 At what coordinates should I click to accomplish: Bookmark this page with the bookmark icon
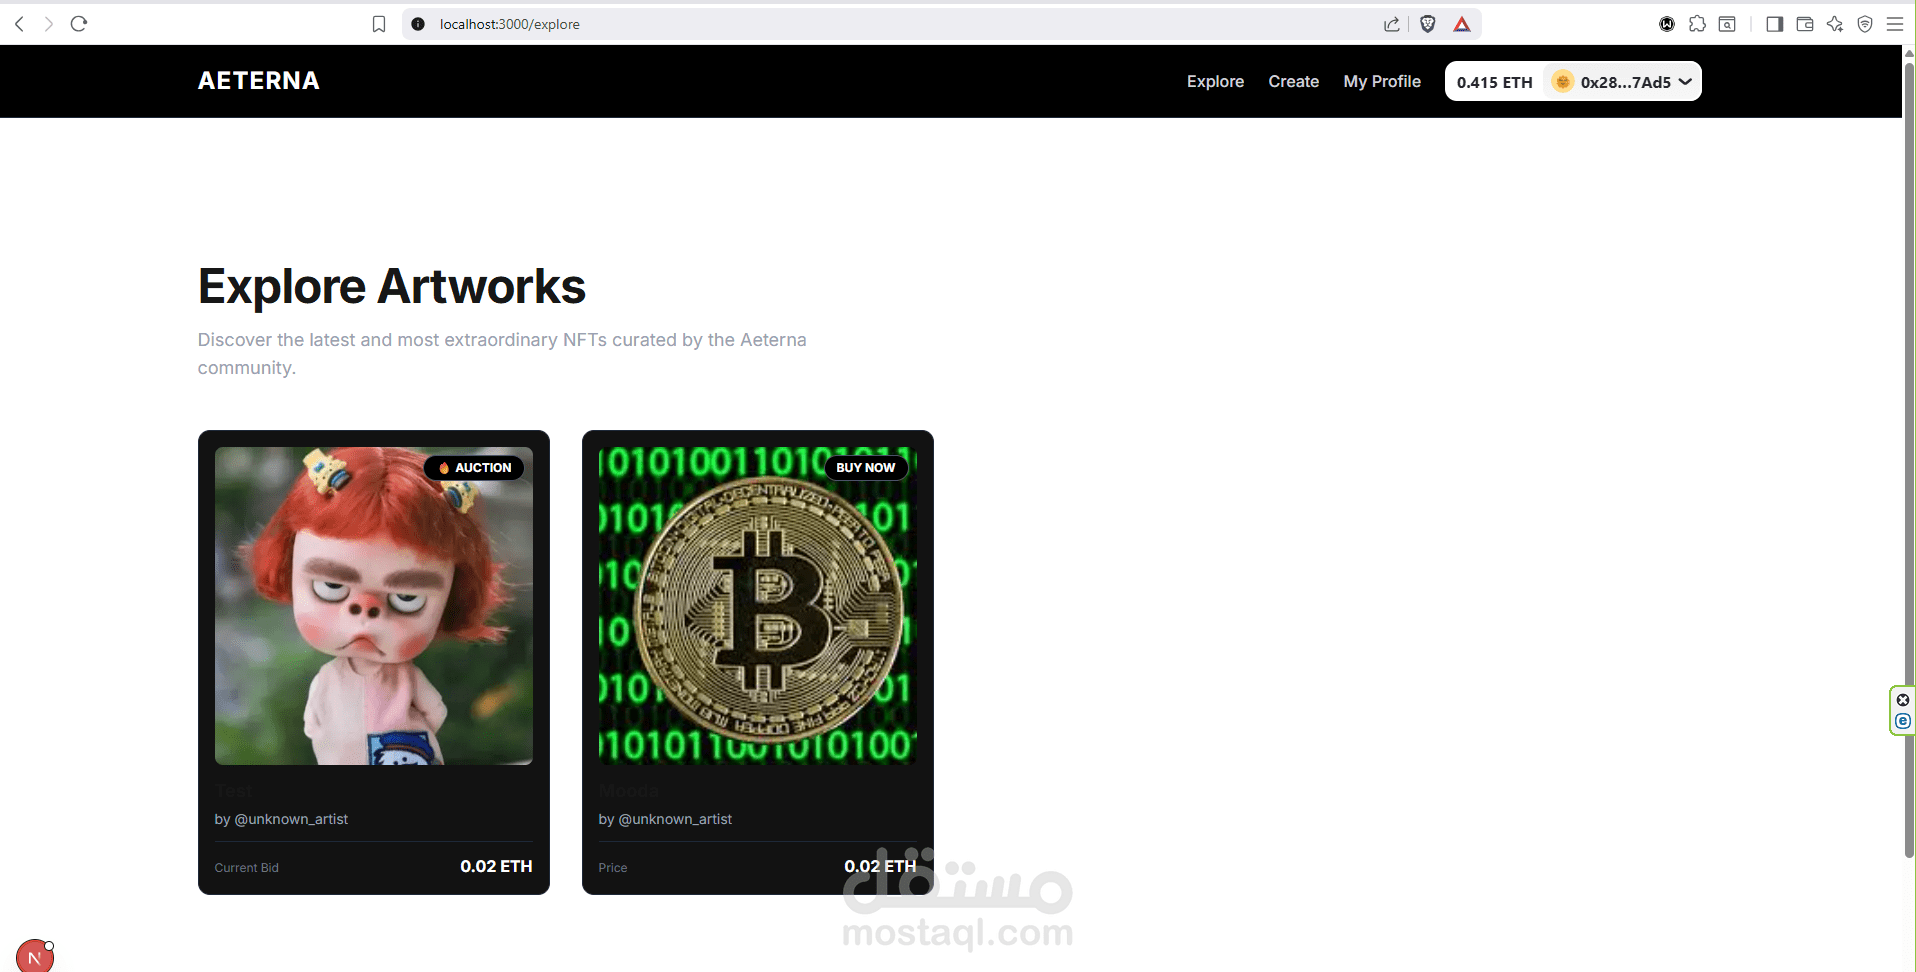[x=379, y=24]
